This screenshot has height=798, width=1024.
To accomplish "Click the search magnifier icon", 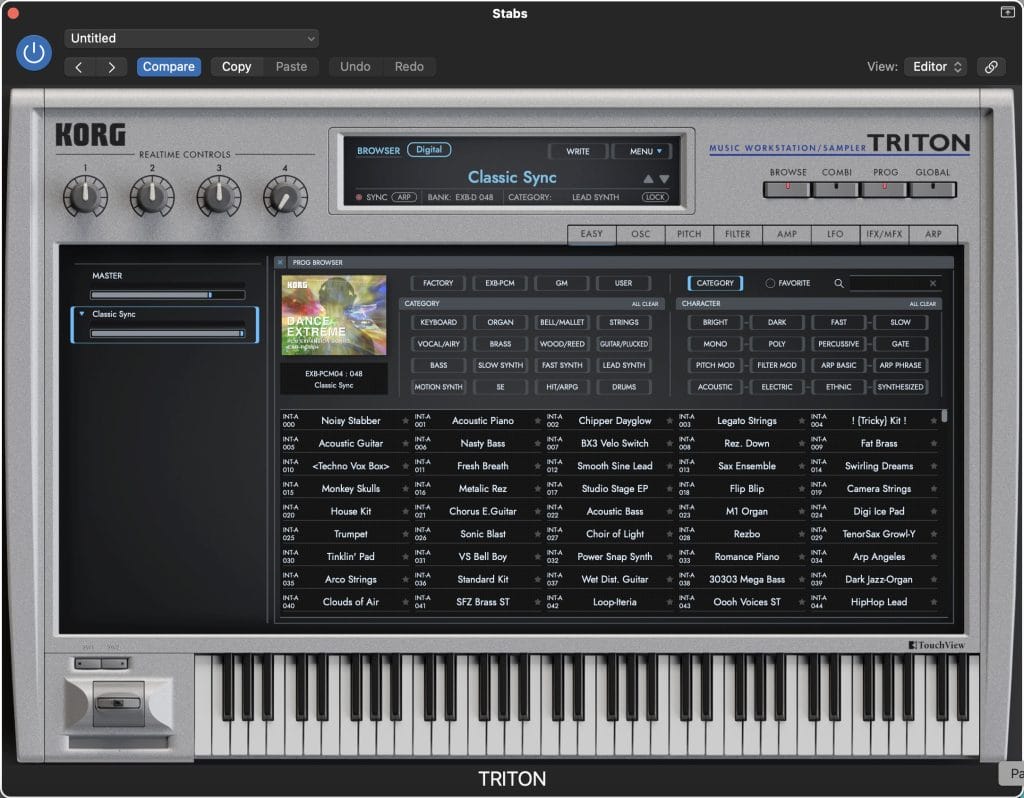I will coord(839,283).
